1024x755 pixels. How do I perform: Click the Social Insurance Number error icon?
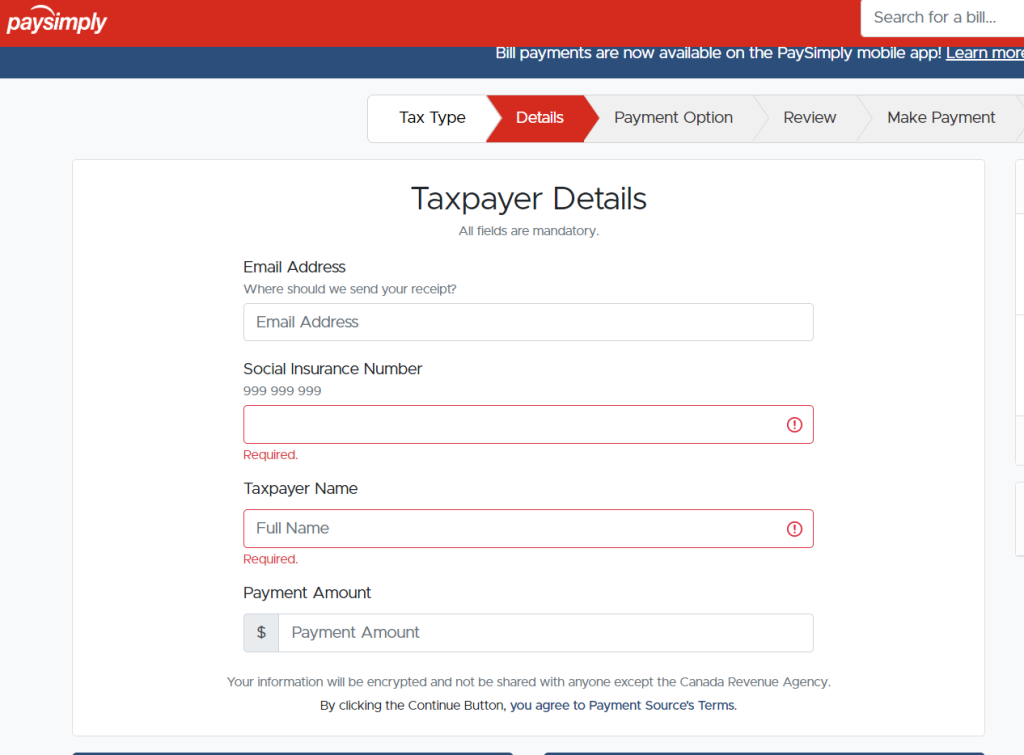tap(794, 425)
